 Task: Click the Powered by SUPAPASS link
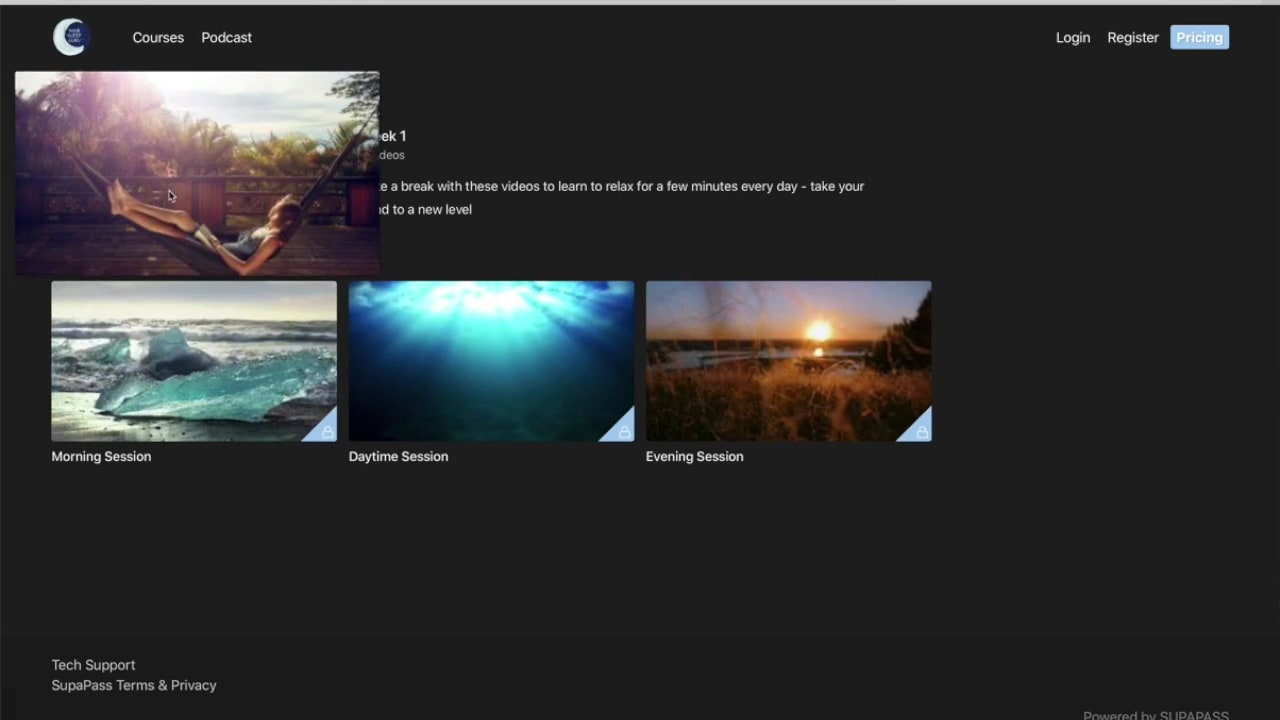click(1155, 715)
